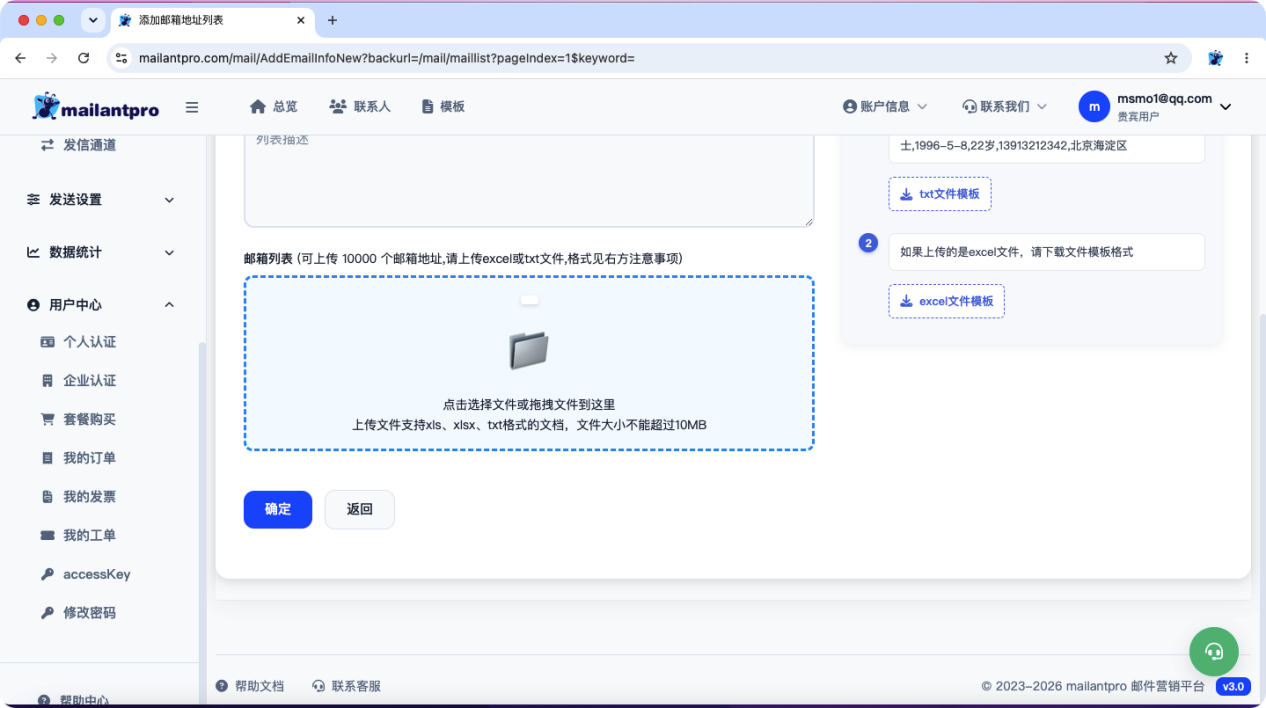1266x708 pixels.
Task: Open user account chevron menu
Action: [x=1226, y=107]
